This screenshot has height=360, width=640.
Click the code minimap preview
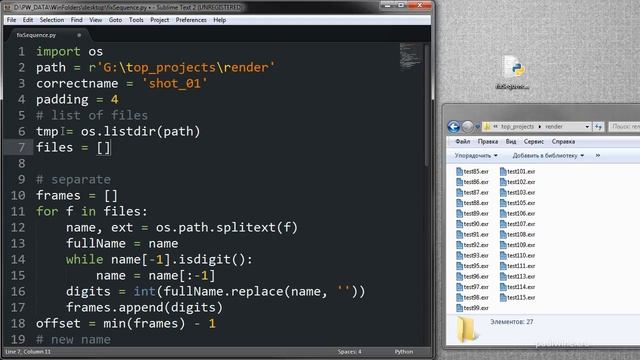pos(411,56)
